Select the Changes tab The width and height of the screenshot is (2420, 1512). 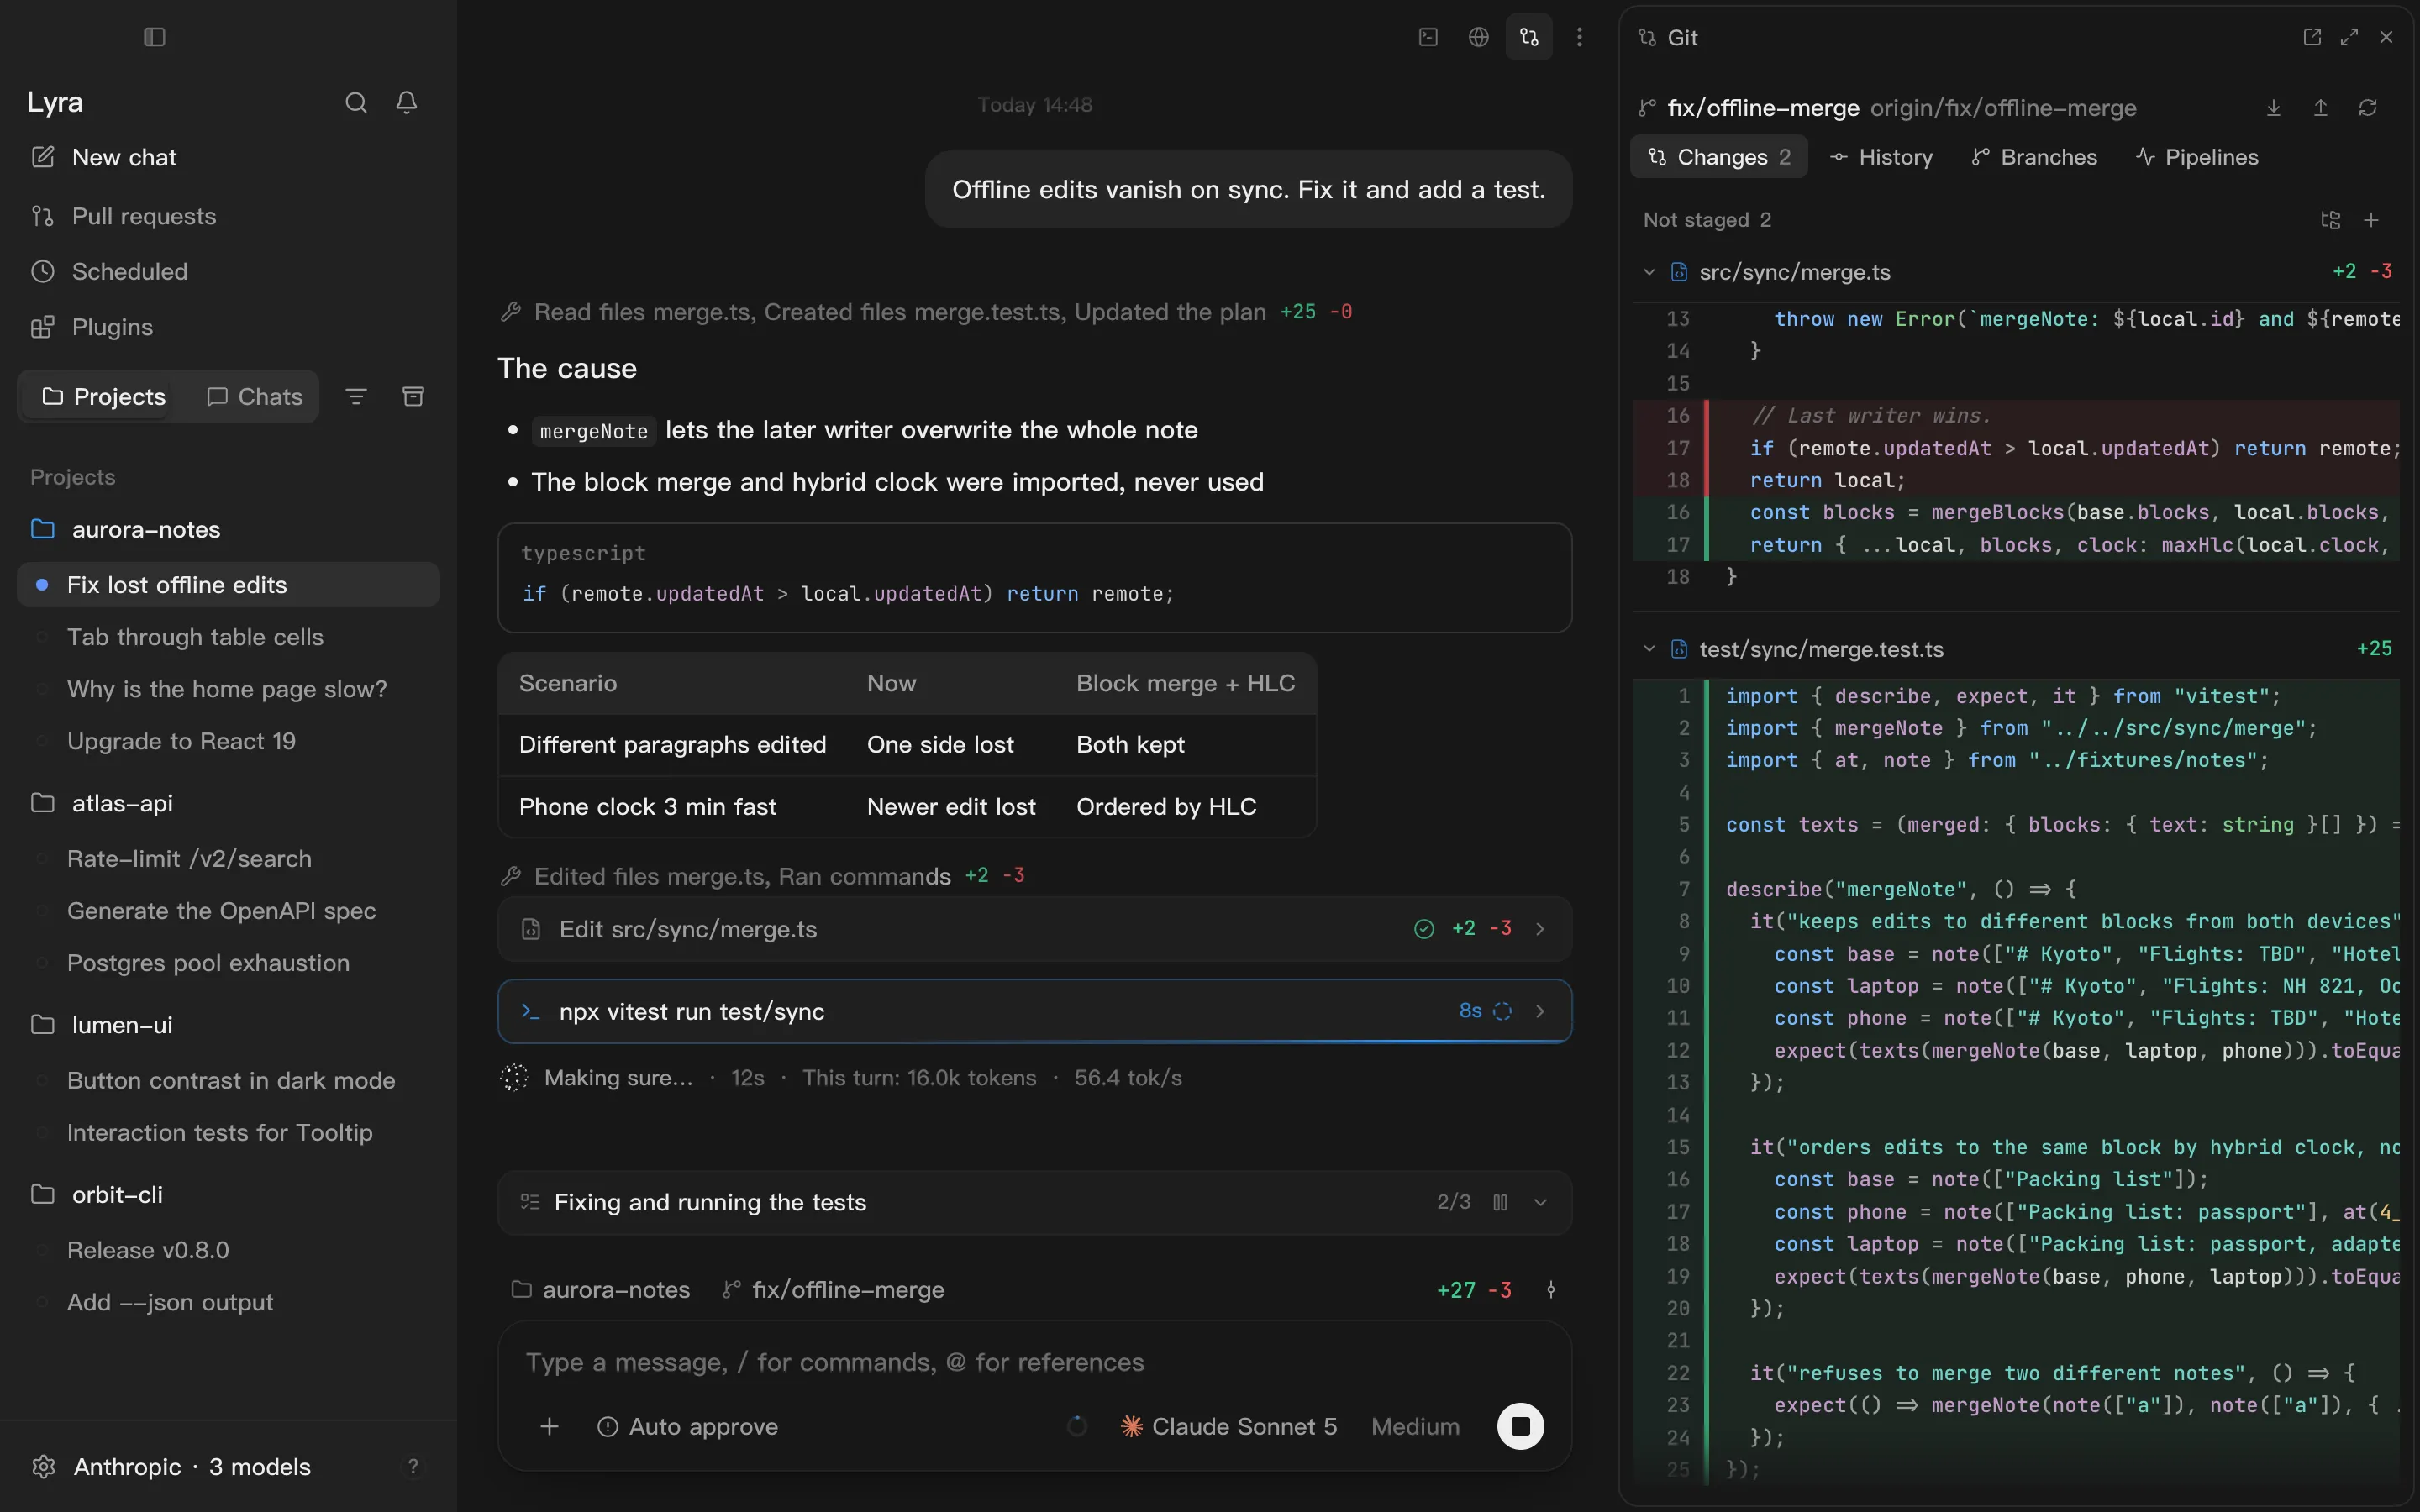[x=1719, y=157]
